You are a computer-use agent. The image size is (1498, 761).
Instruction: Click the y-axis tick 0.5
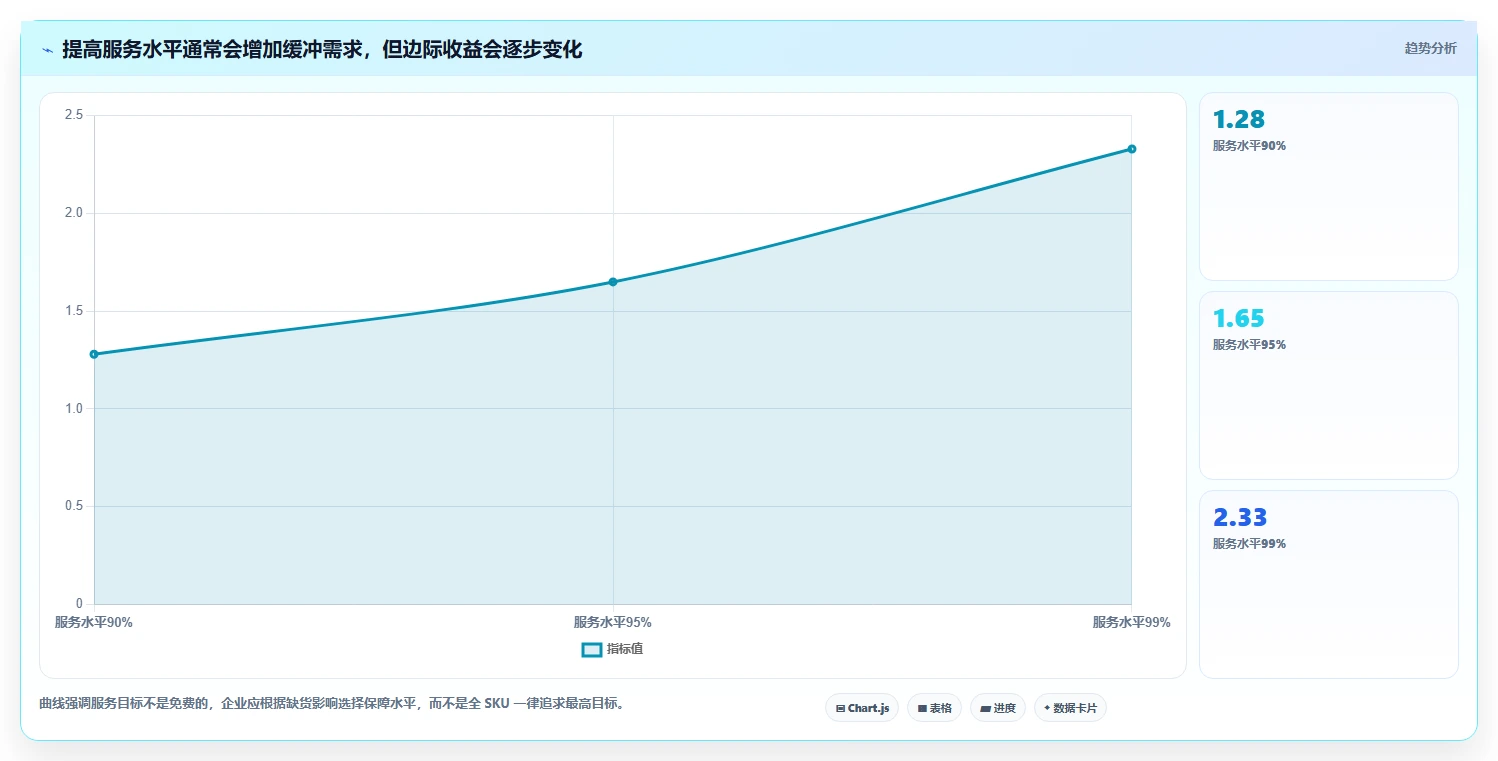pyautogui.click(x=73, y=506)
